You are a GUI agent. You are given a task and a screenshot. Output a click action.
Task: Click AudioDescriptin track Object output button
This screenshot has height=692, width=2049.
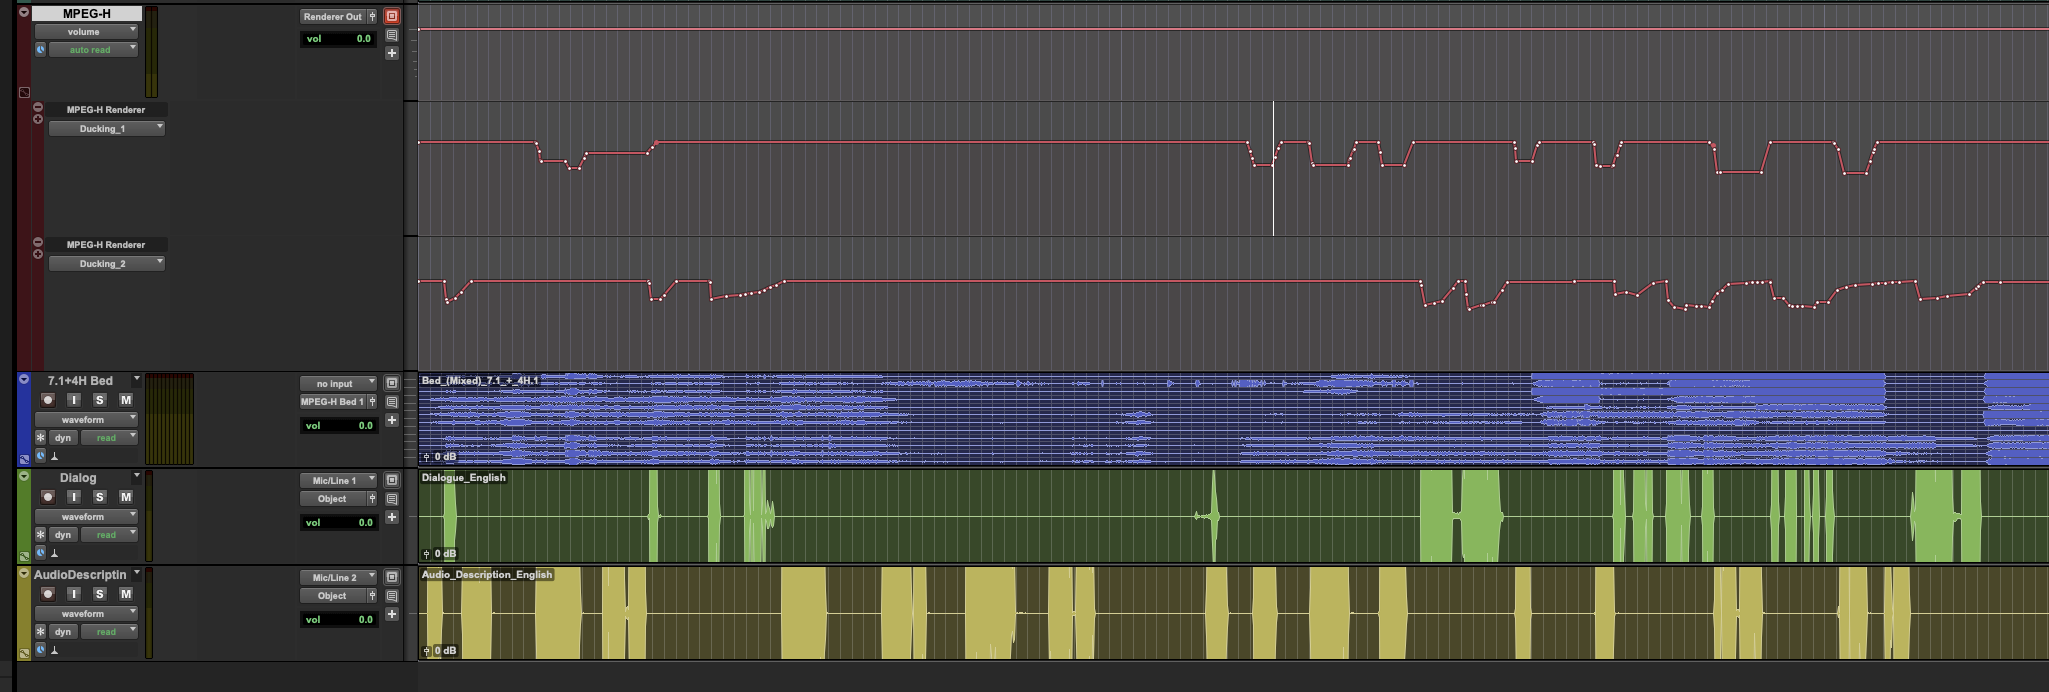tap(333, 596)
